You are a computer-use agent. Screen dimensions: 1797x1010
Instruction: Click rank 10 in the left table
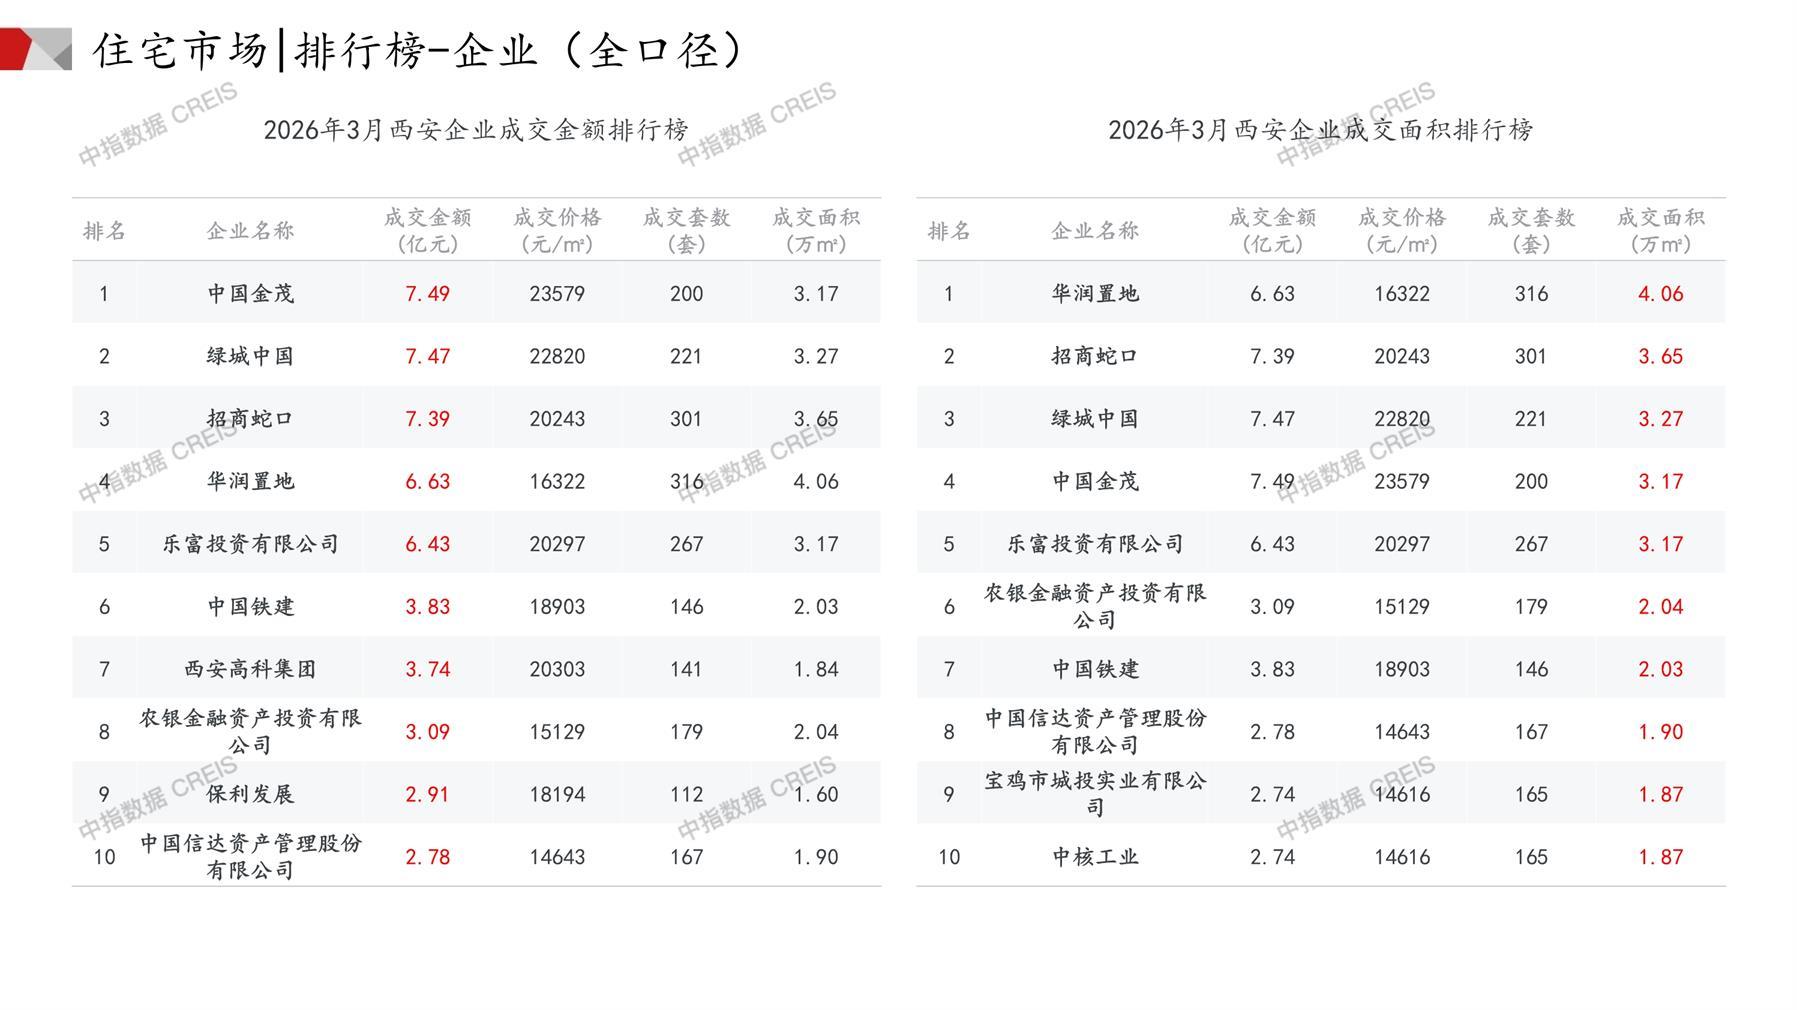104,857
